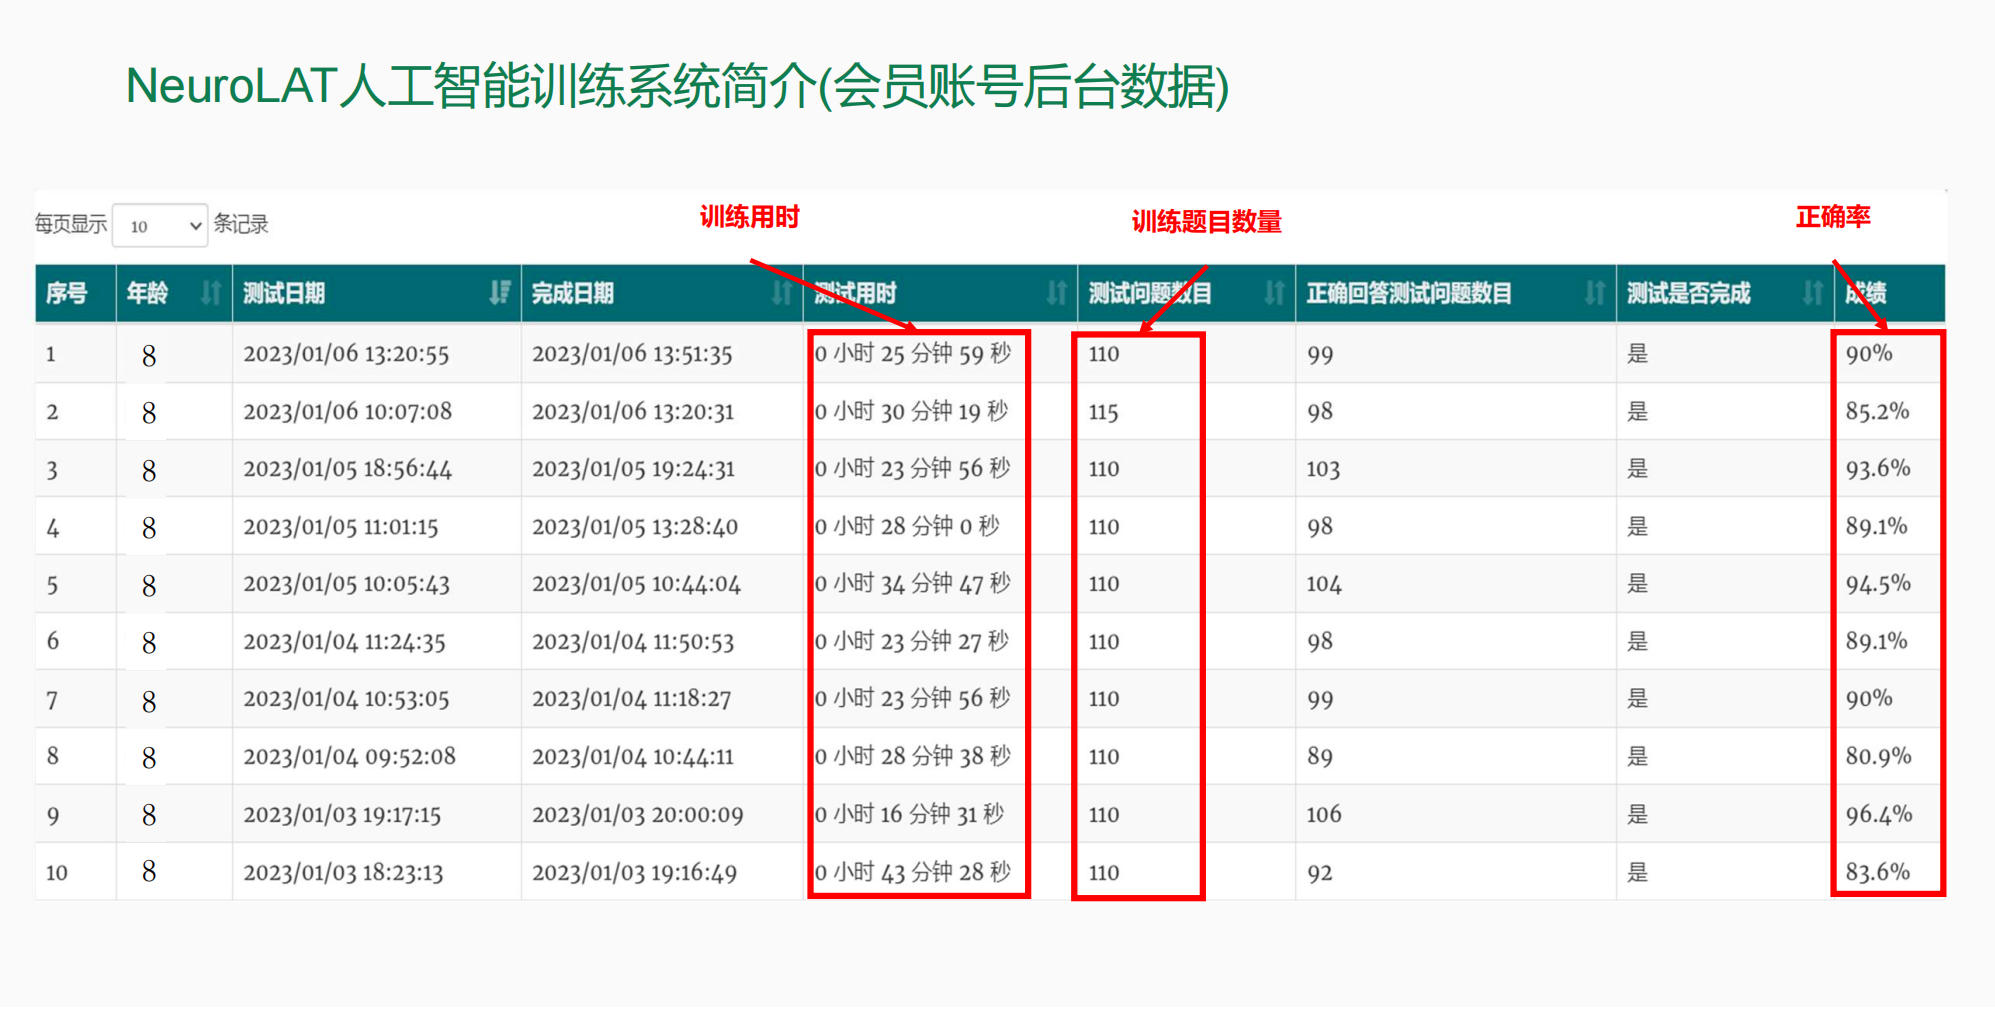Click correct answers value 104
Viewport: 1995px width, 1011px height.
pos(1323,584)
